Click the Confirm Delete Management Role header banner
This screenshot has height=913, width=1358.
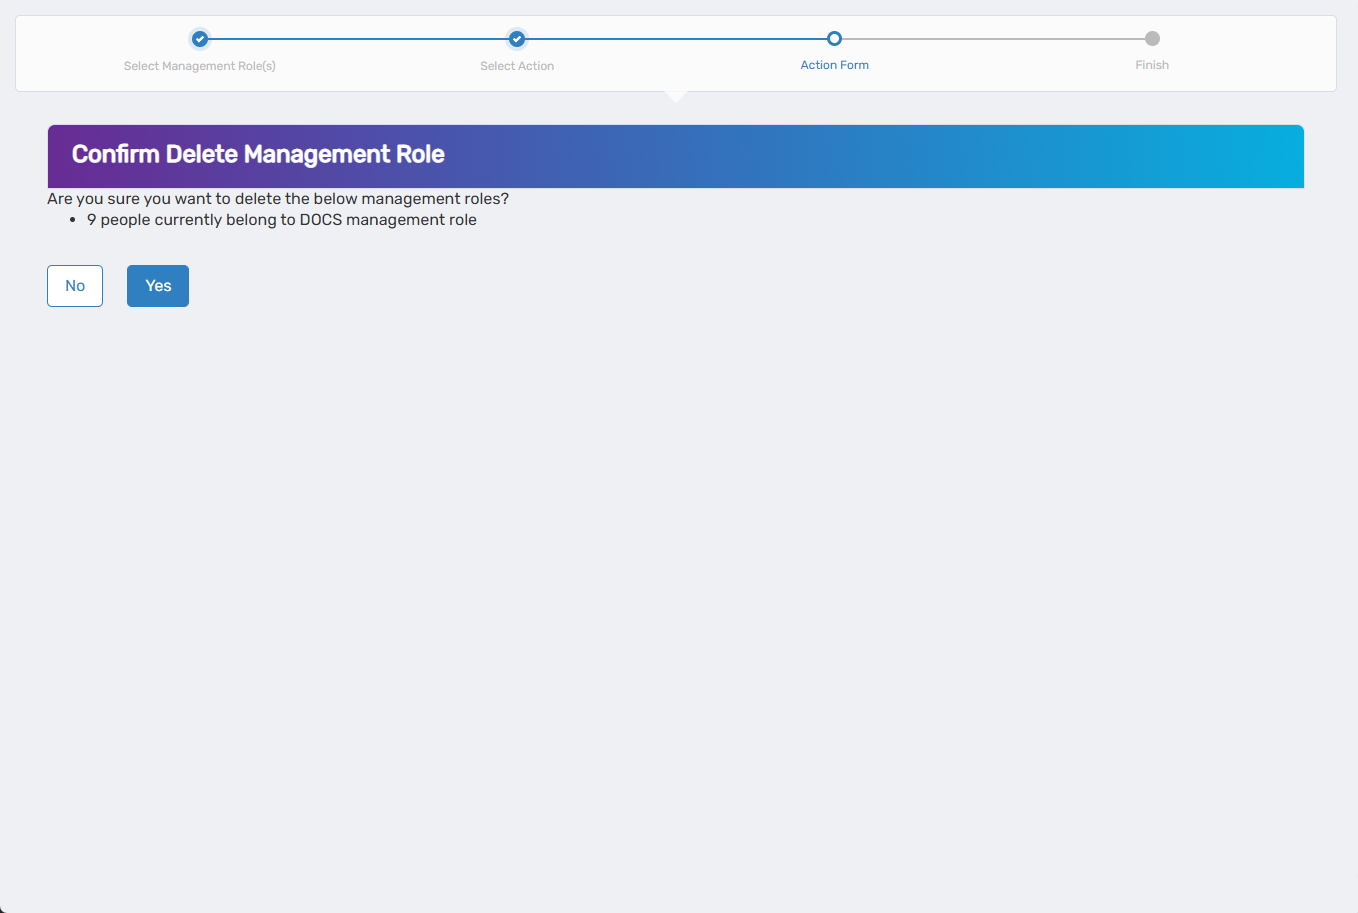tap(676, 156)
